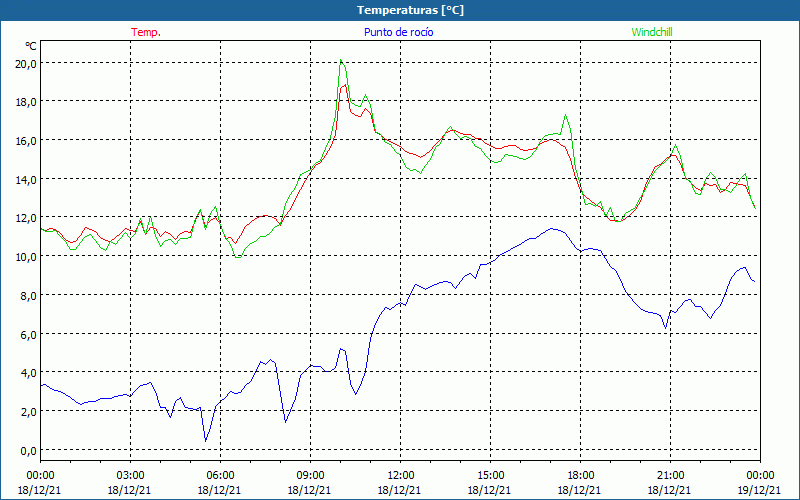This screenshot has height=500, width=800.
Task: Click the '4,0' y-axis value
Action: click(29, 372)
